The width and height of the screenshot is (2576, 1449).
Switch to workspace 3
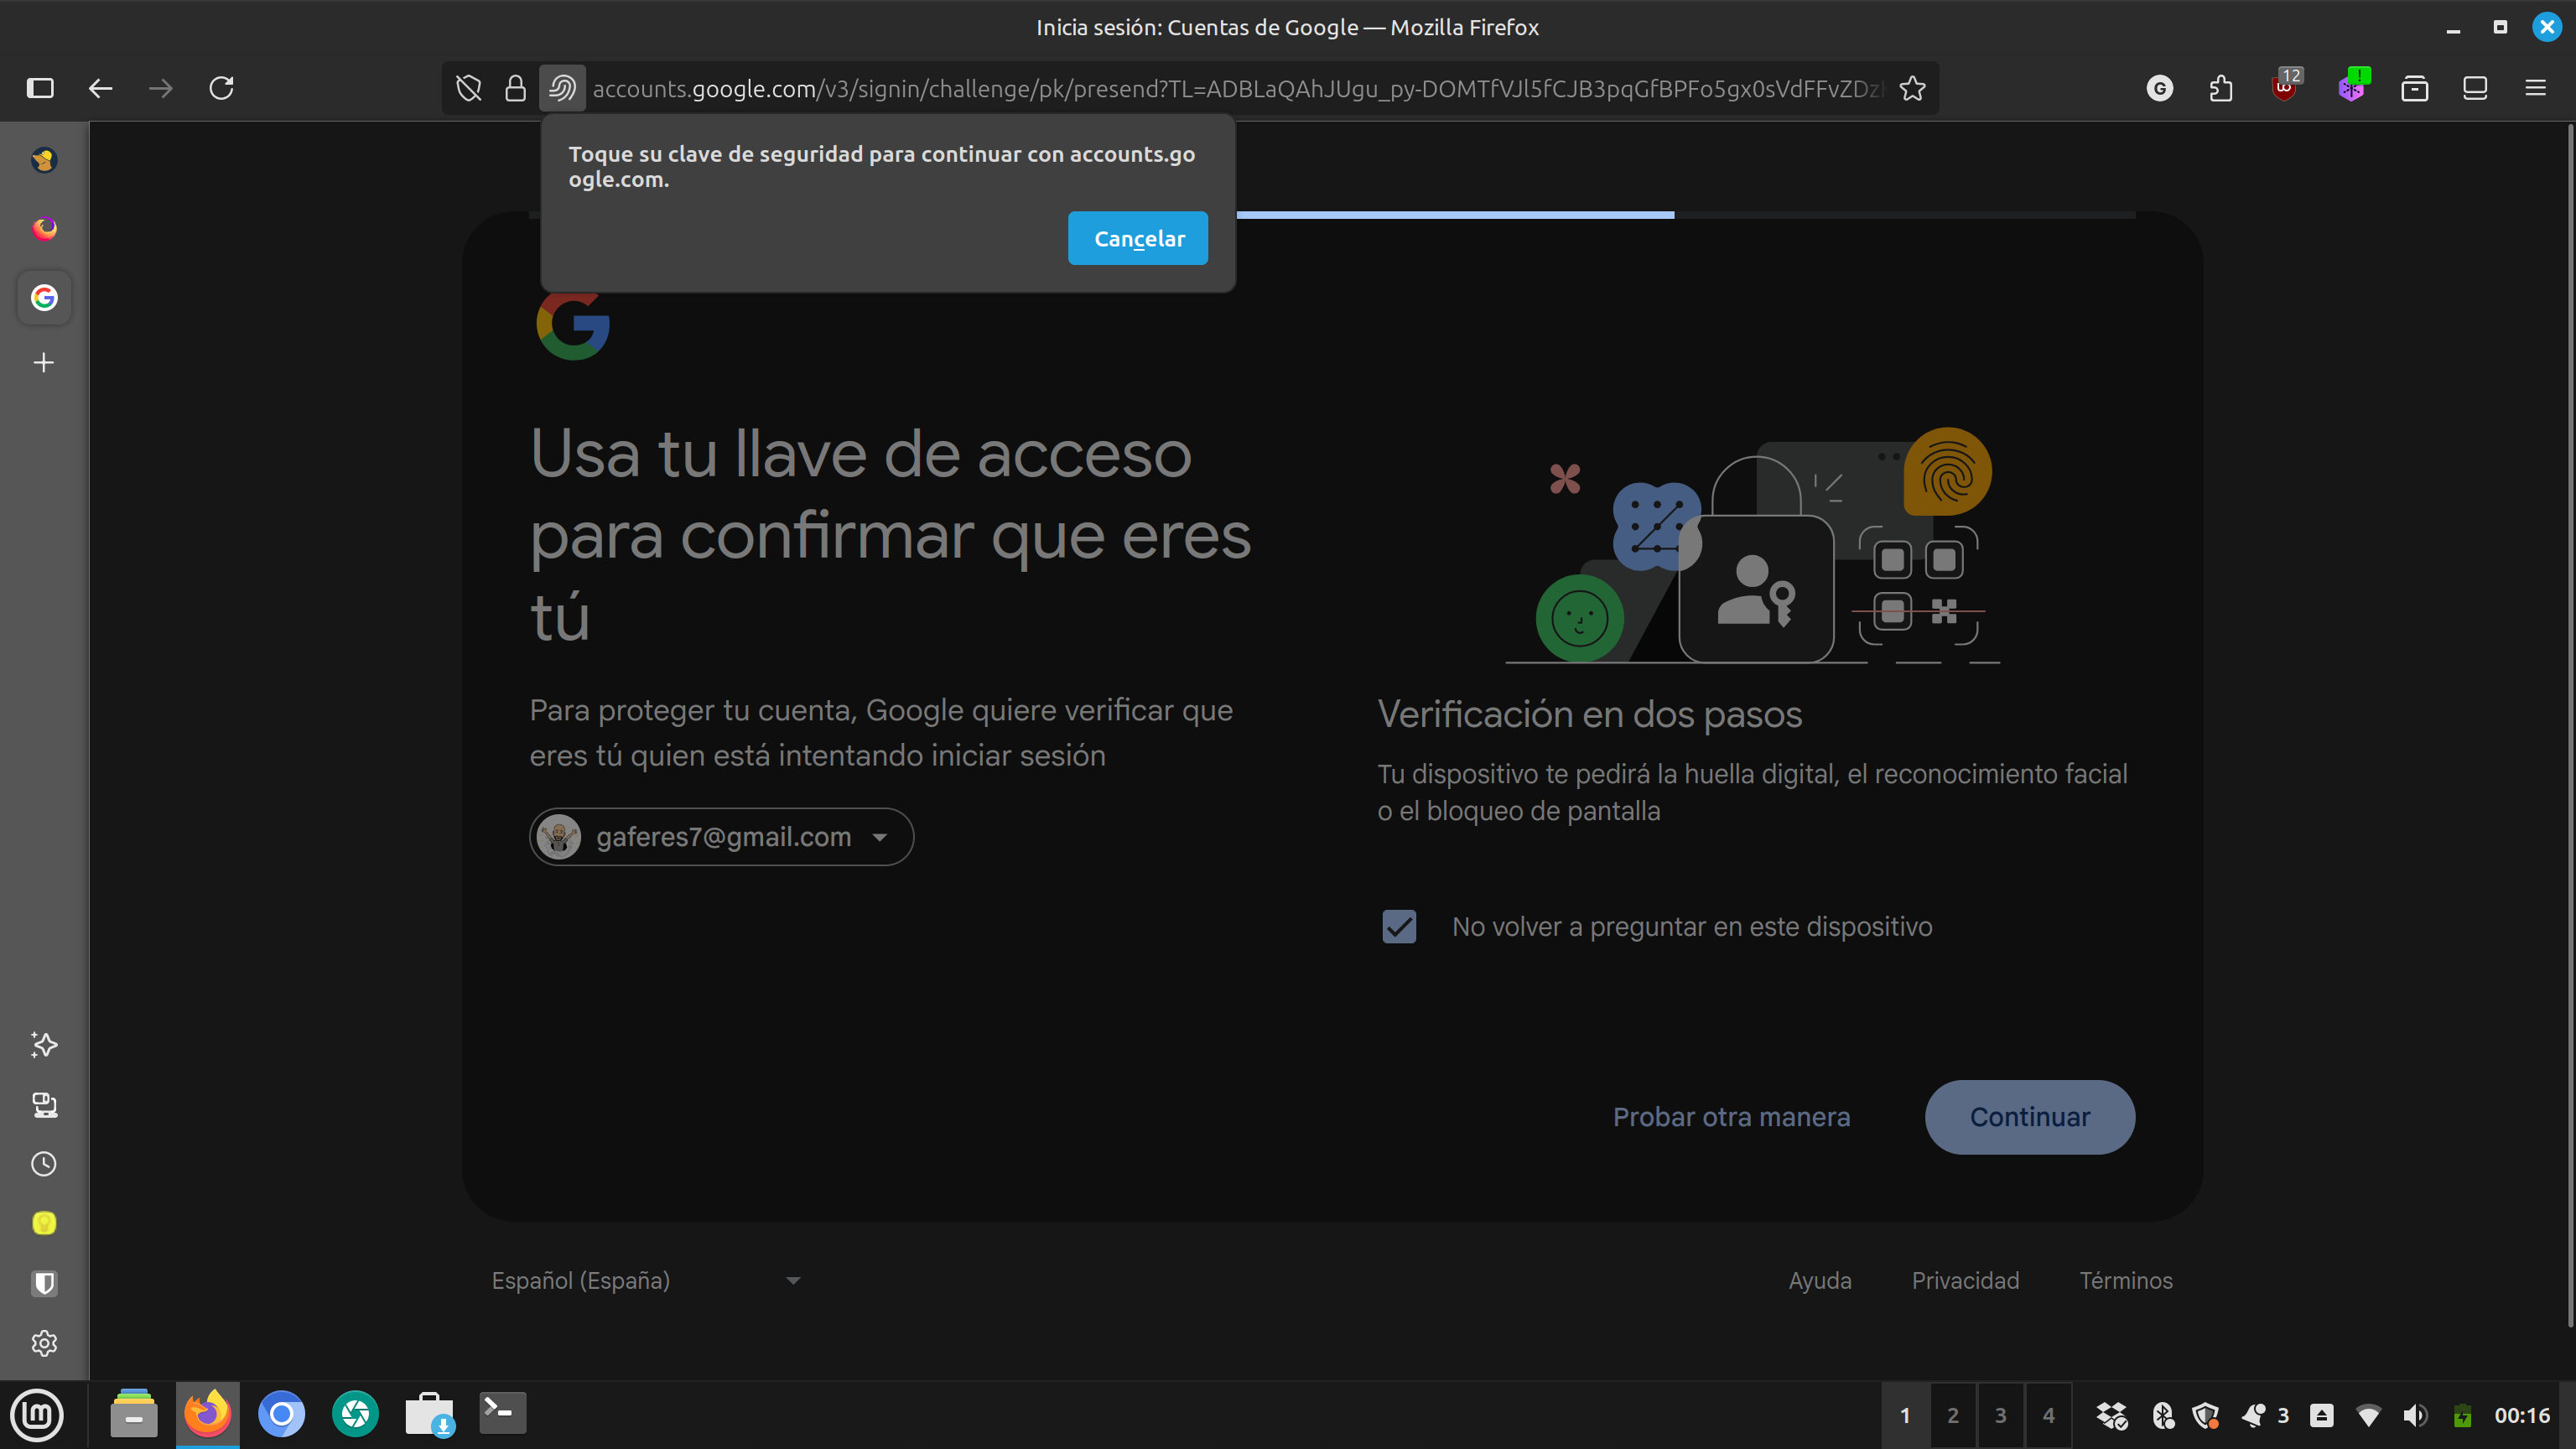(x=2000, y=1415)
